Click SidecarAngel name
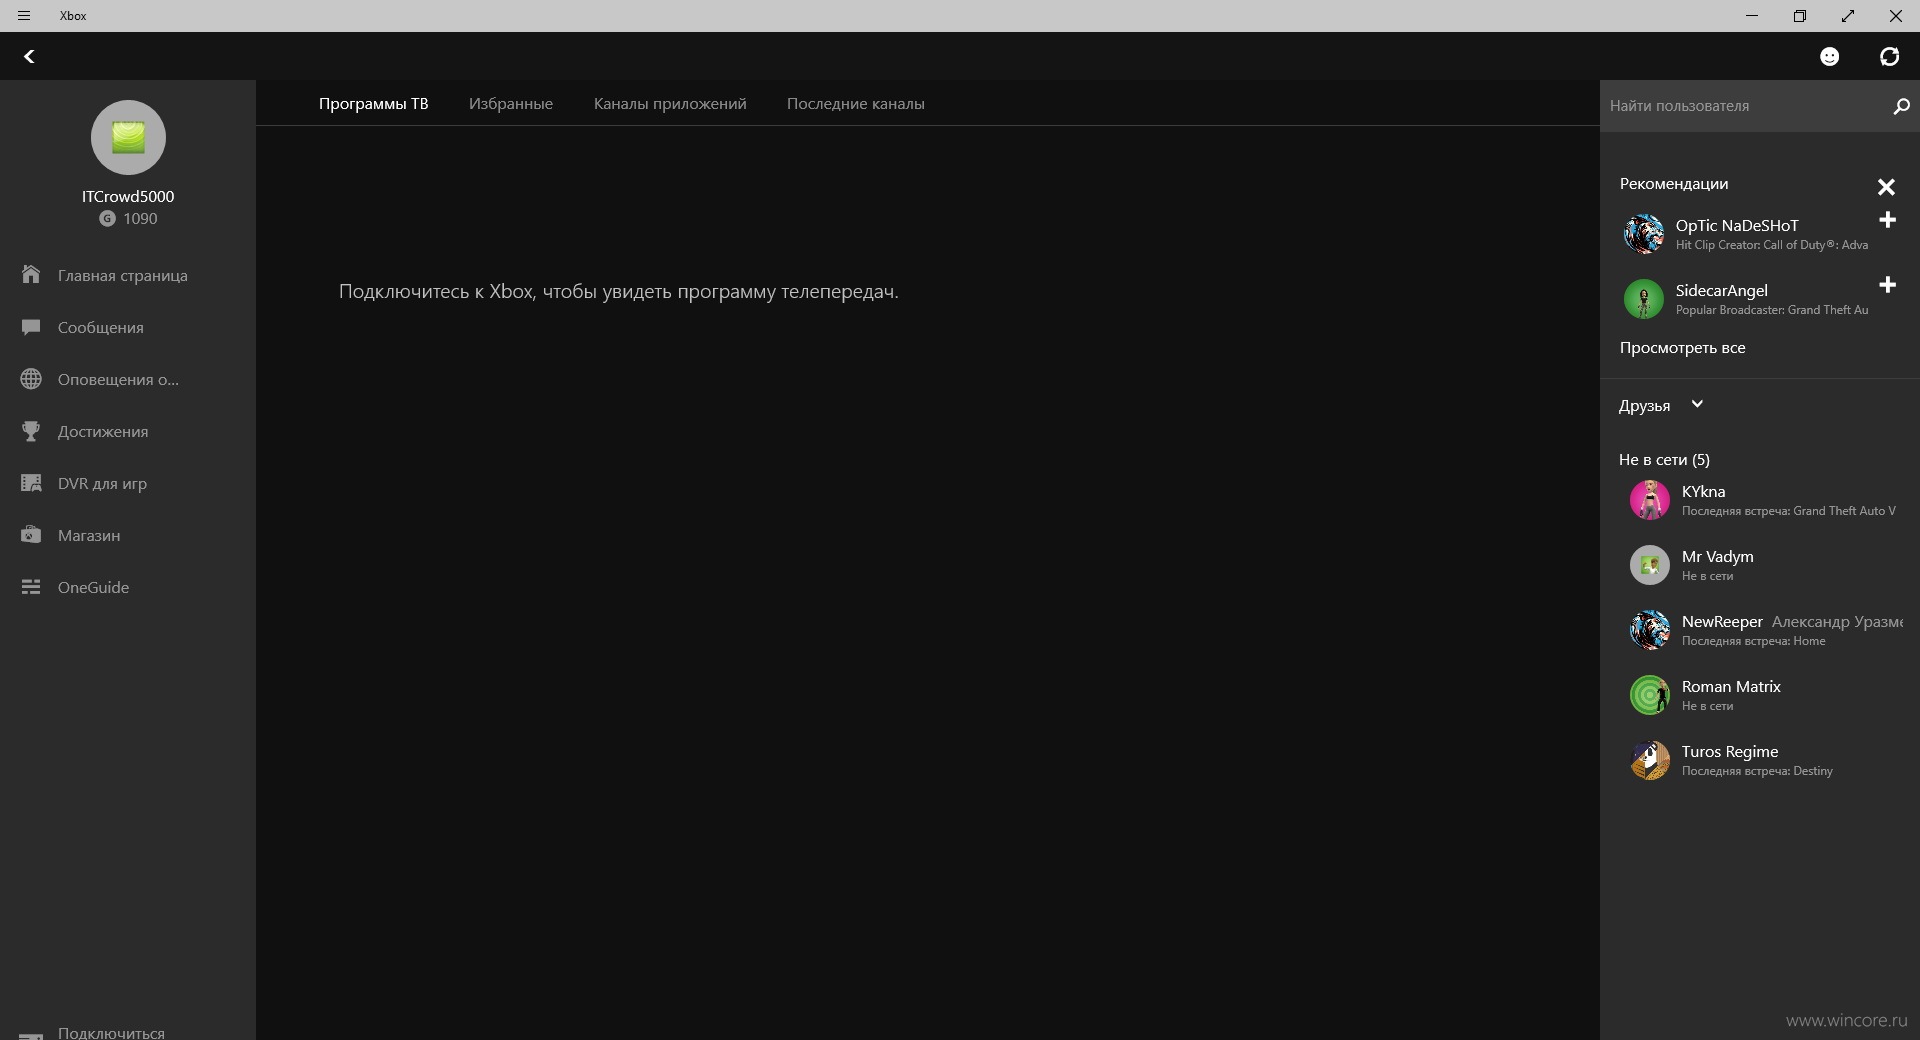This screenshot has height=1040, width=1920. click(x=1722, y=290)
